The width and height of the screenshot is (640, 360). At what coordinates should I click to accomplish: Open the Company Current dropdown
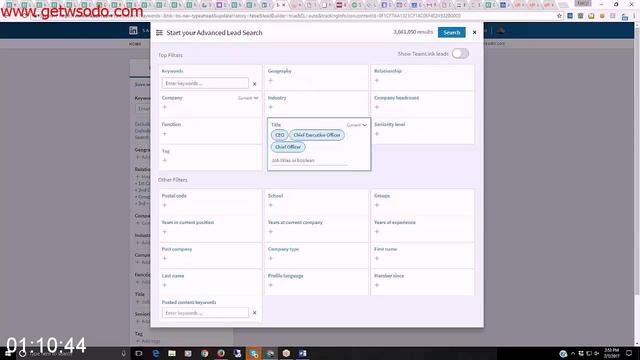pos(248,98)
